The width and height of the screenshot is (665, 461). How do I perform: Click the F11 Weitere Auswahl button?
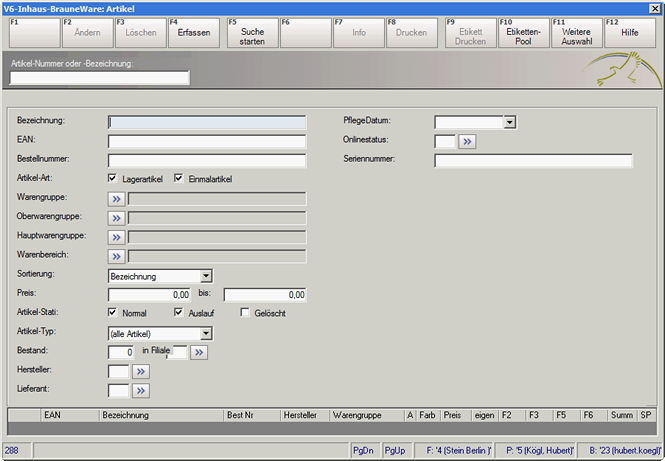point(575,31)
